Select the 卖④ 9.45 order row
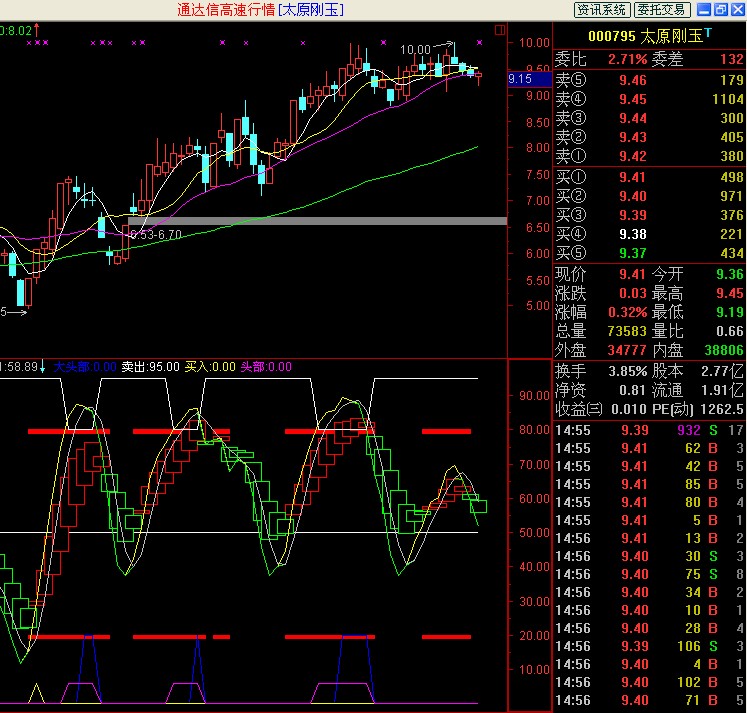This screenshot has height=713, width=747. tap(649, 99)
